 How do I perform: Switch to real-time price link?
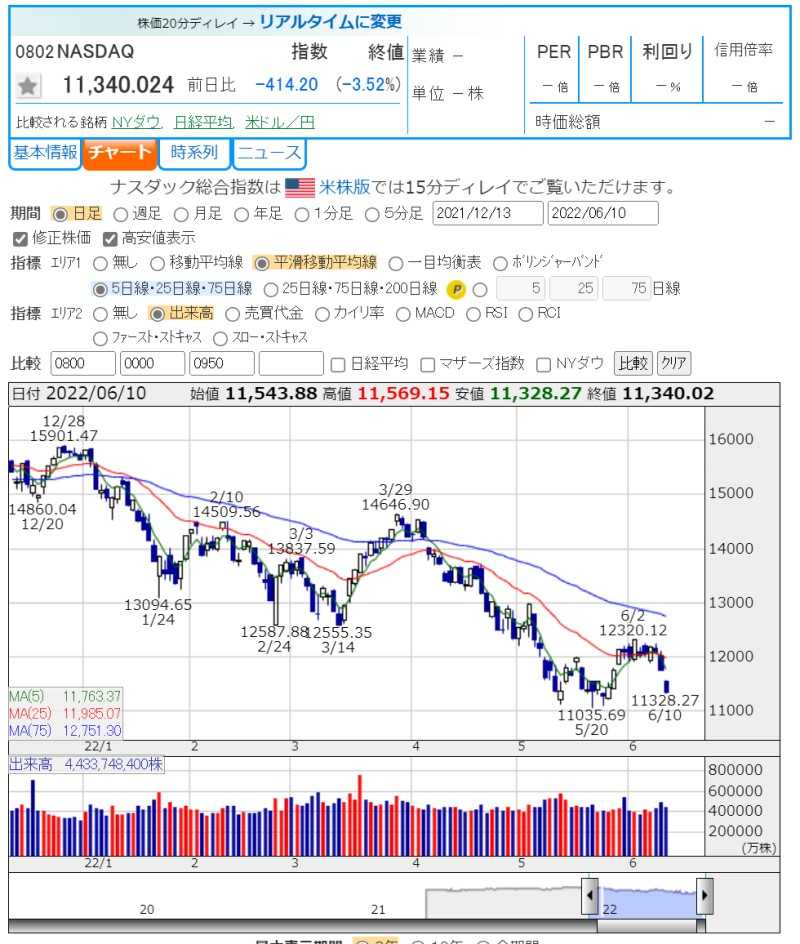(330, 22)
